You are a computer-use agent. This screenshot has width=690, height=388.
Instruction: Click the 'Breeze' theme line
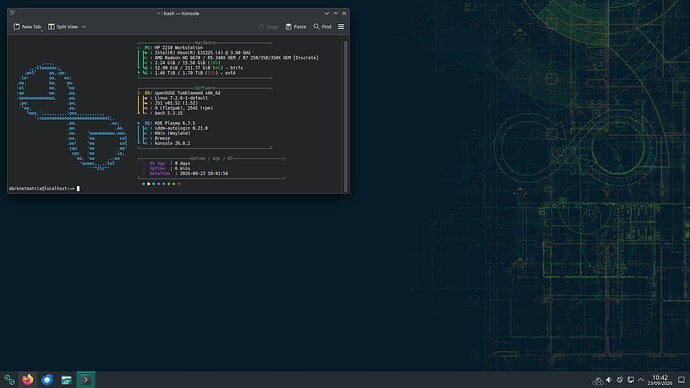coord(162,138)
